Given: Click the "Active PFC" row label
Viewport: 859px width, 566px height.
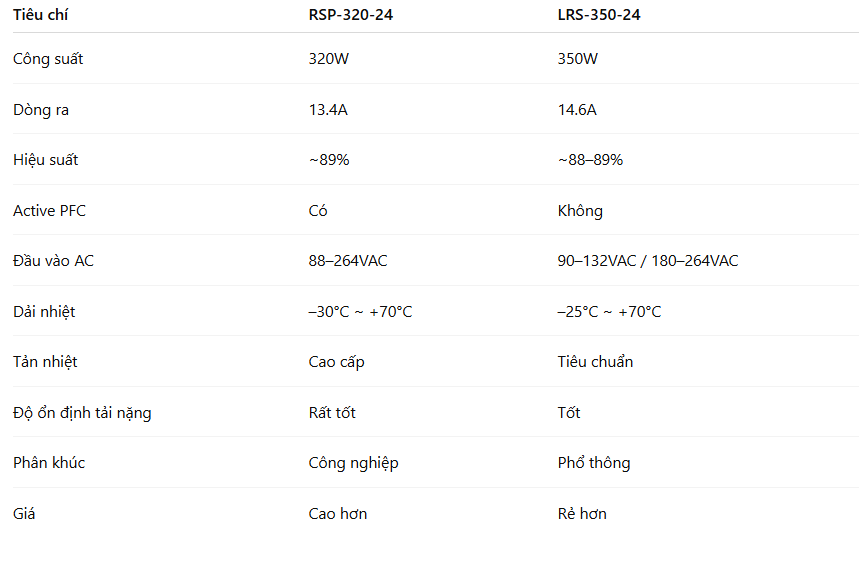Looking at the screenshot, I should 49,211.
